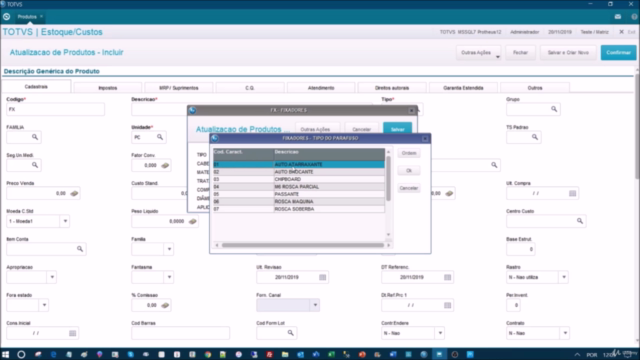Screen dimensions: 640x360
Task: Select the MS ROSCA PARCIAL row
Action: (299, 187)
